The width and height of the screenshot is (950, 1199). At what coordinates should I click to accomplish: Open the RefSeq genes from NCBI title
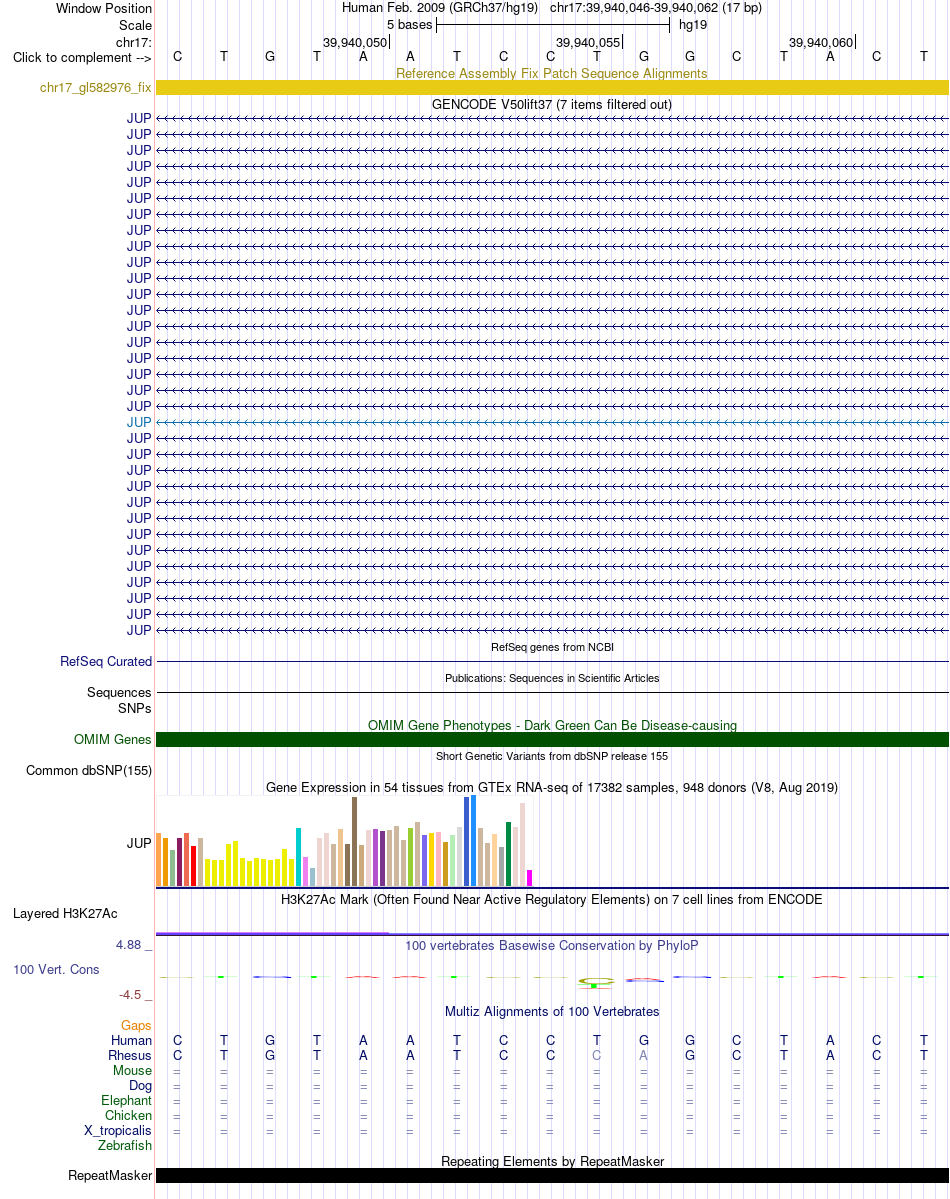pos(552,647)
